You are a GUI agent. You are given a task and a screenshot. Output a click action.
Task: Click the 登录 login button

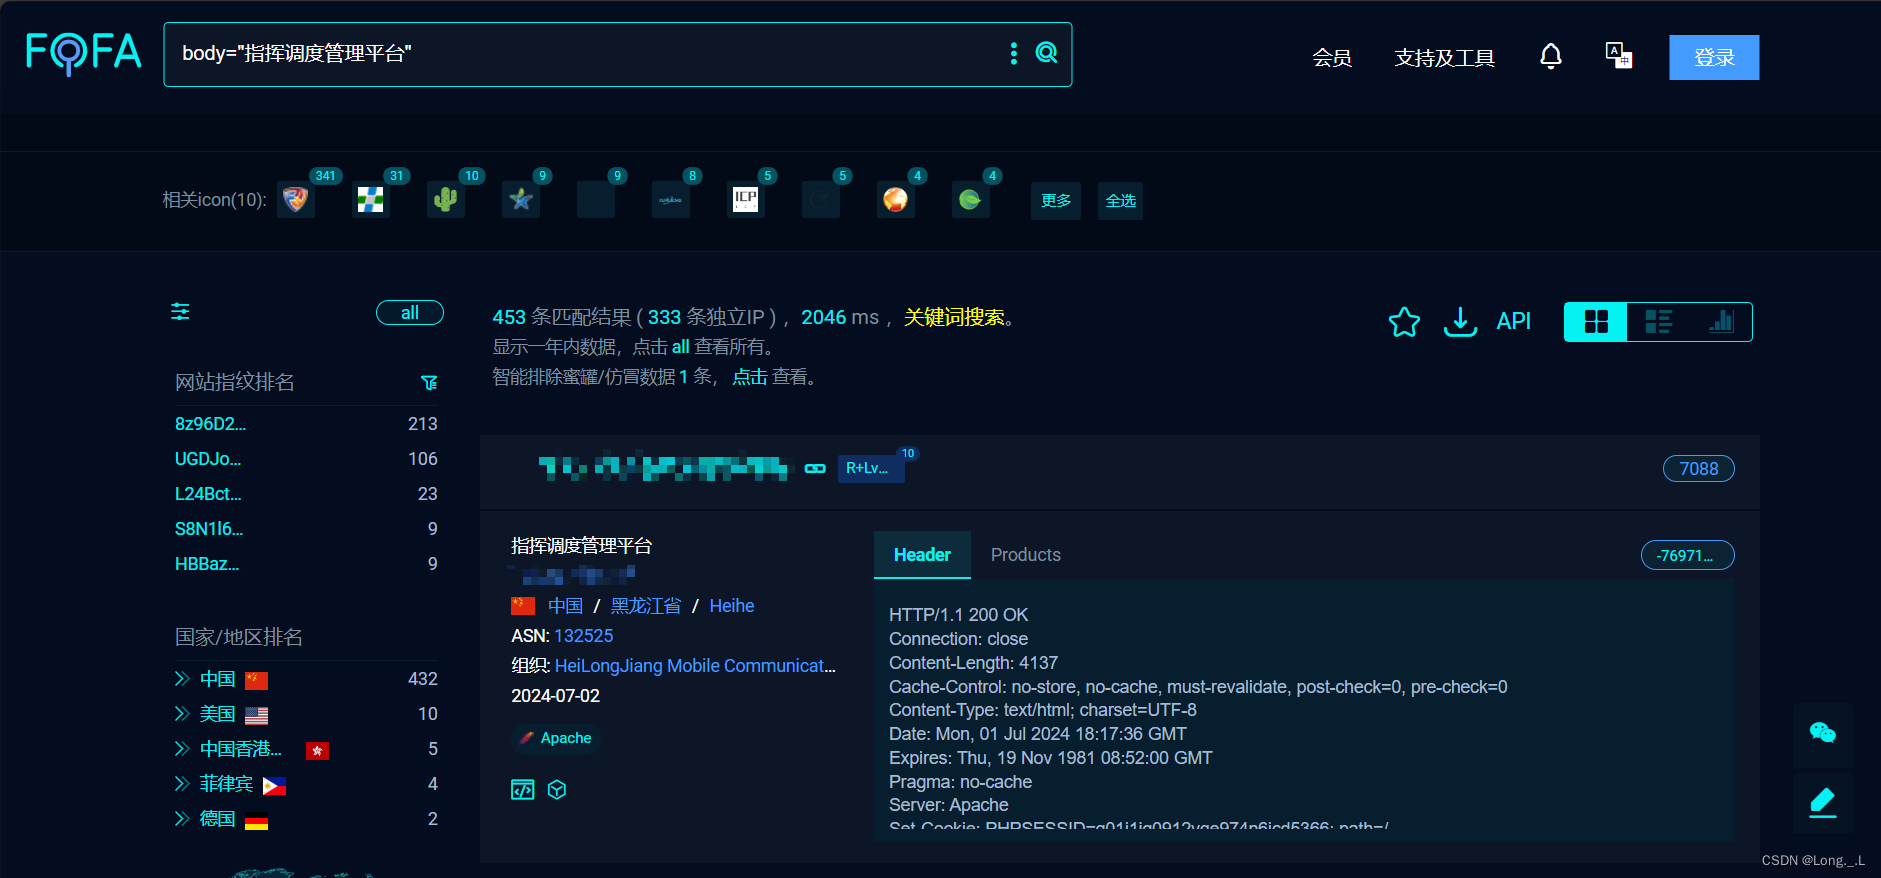1714,57
